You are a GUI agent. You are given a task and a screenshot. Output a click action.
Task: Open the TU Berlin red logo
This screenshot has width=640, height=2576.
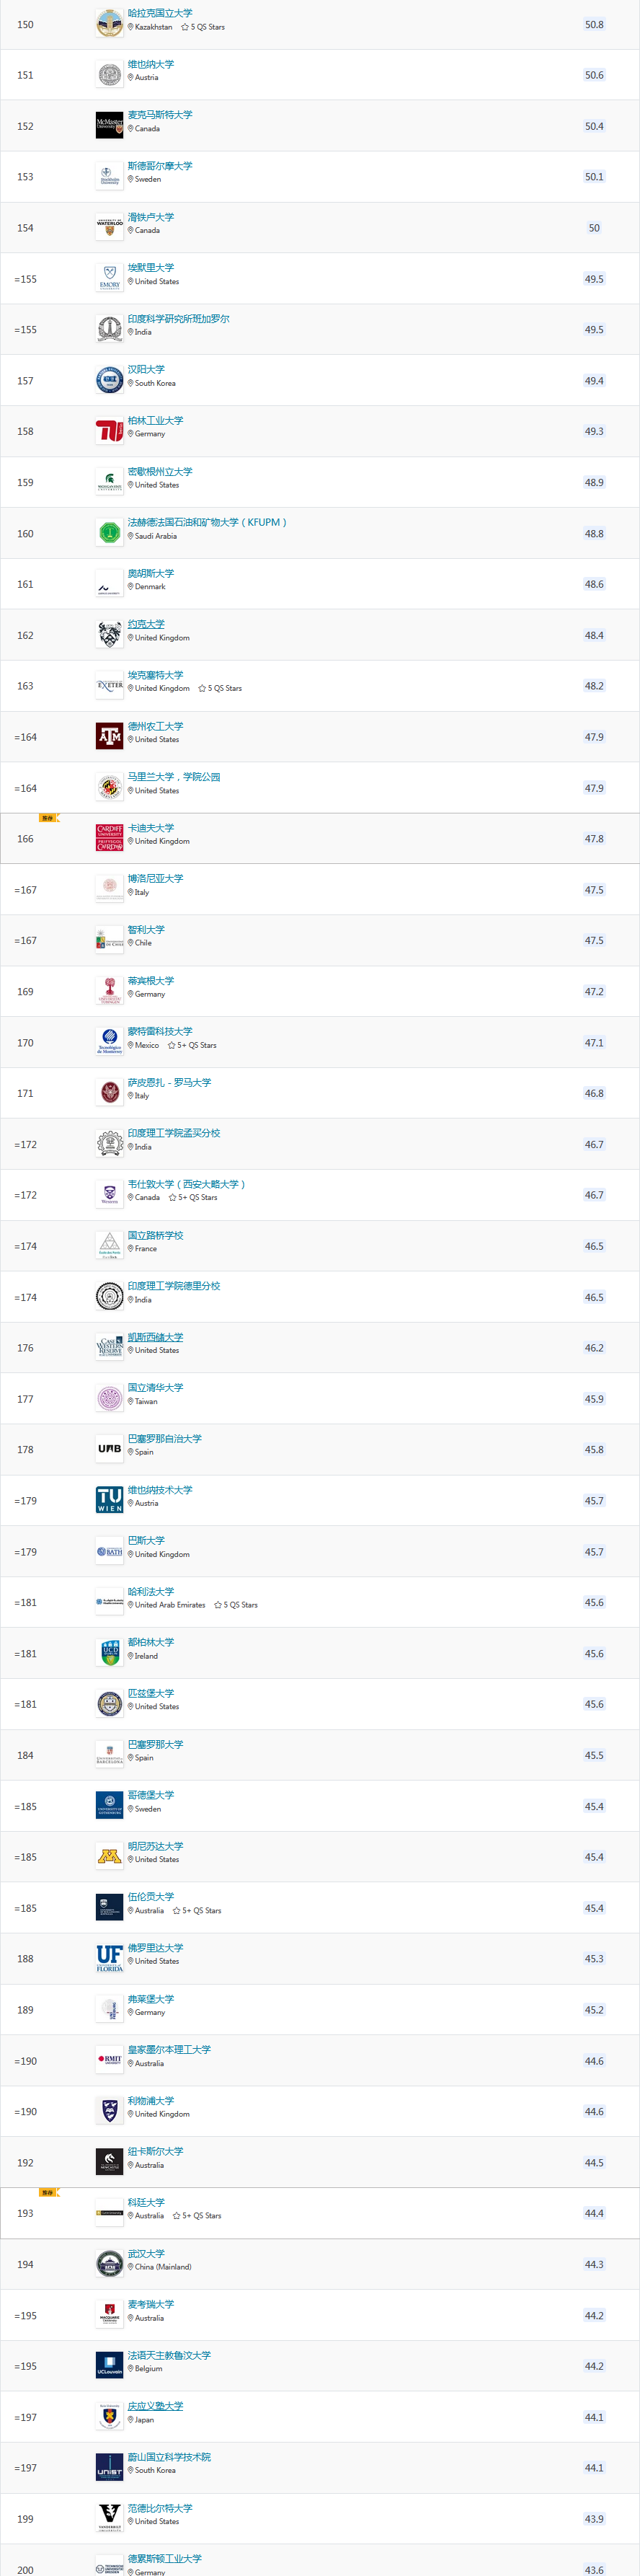(109, 431)
